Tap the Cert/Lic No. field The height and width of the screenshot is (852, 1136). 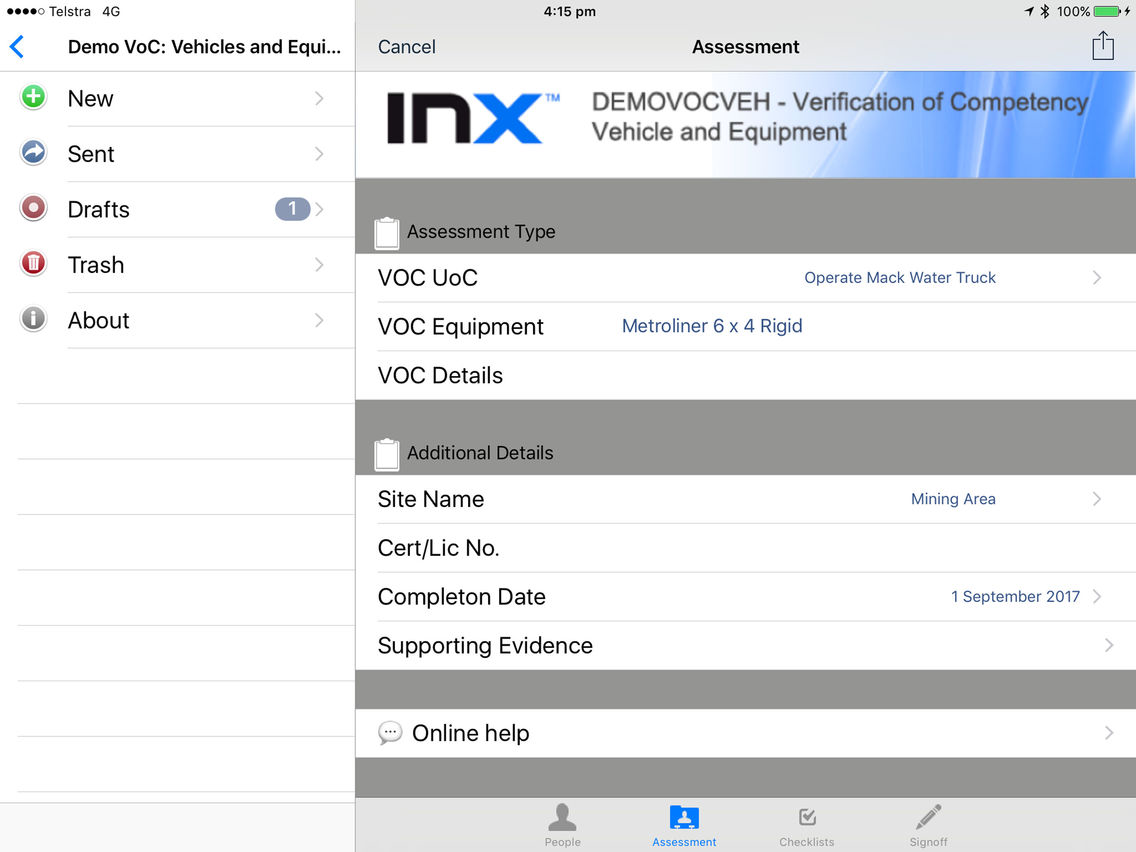coord(746,548)
